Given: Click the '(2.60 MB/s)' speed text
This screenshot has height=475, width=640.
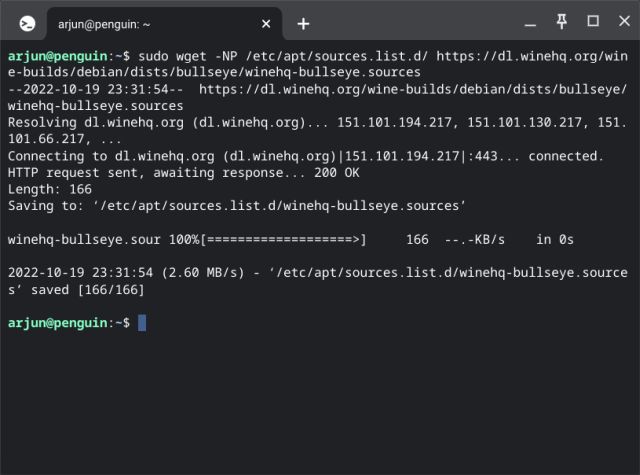Looking at the screenshot, I should [x=203, y=273].
